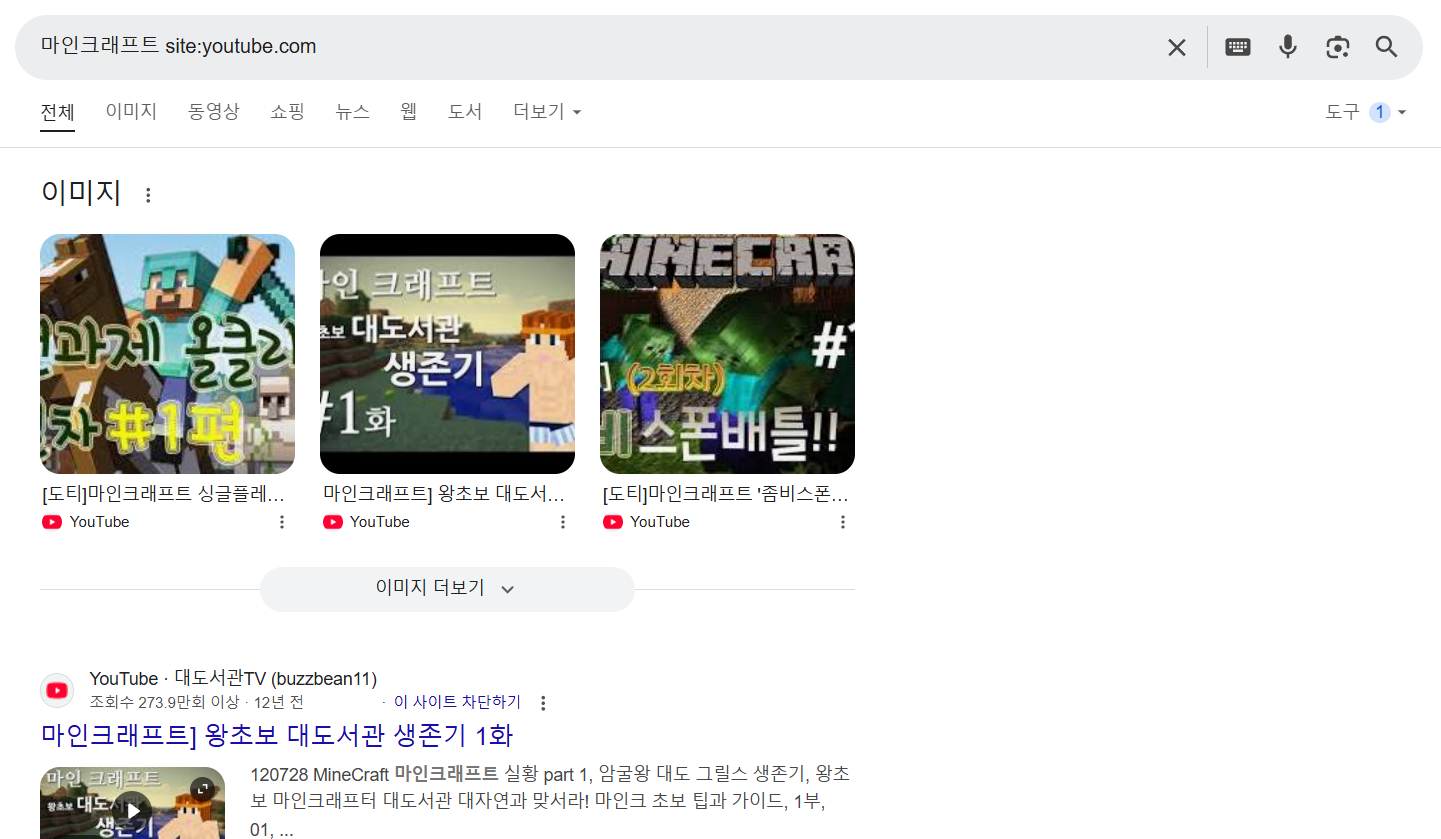Viewport: 1441px width, 839px height.
Task: Open image search with the camera lens icon
Action: (1338, 47)
